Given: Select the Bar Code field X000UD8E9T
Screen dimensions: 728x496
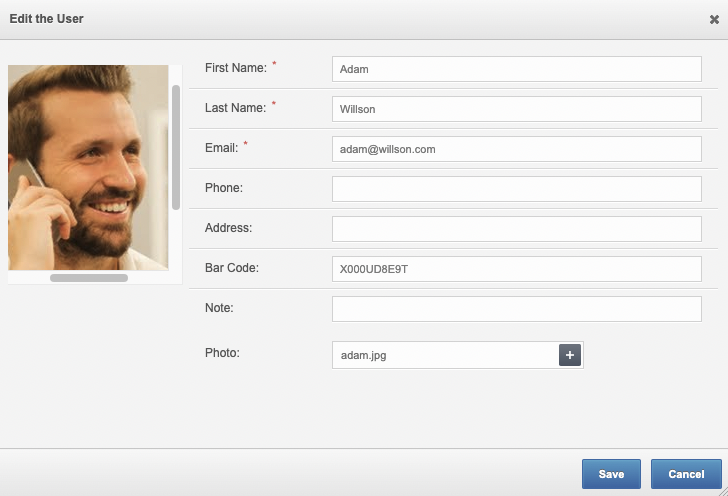Looking at the screenshot, I should 516,269.
